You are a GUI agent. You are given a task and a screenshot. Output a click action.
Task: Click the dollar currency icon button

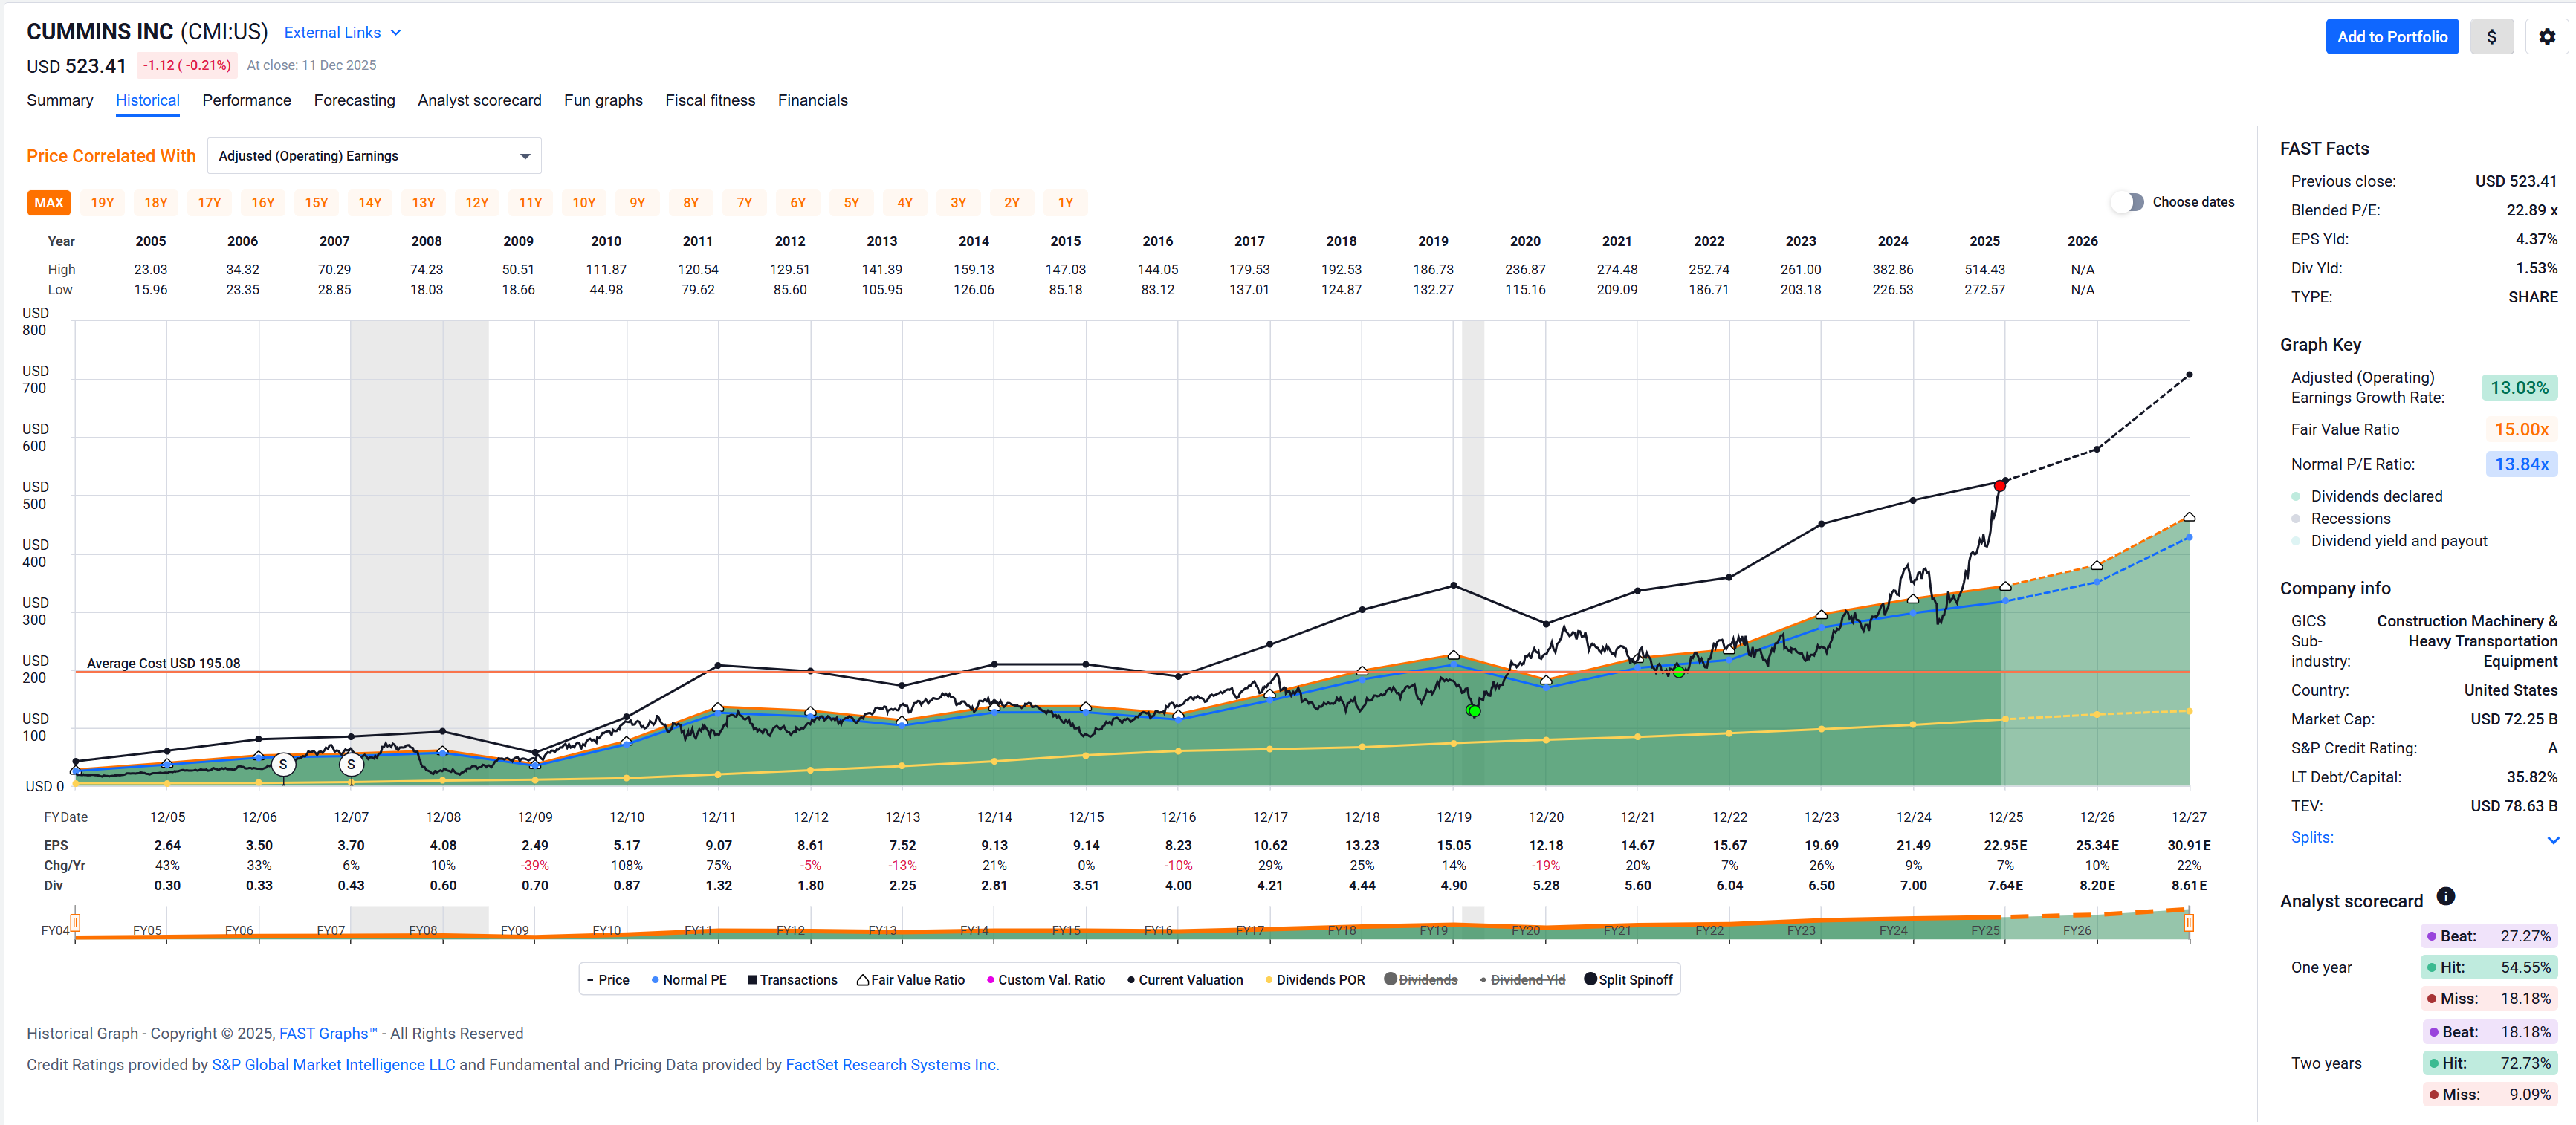2491,37
